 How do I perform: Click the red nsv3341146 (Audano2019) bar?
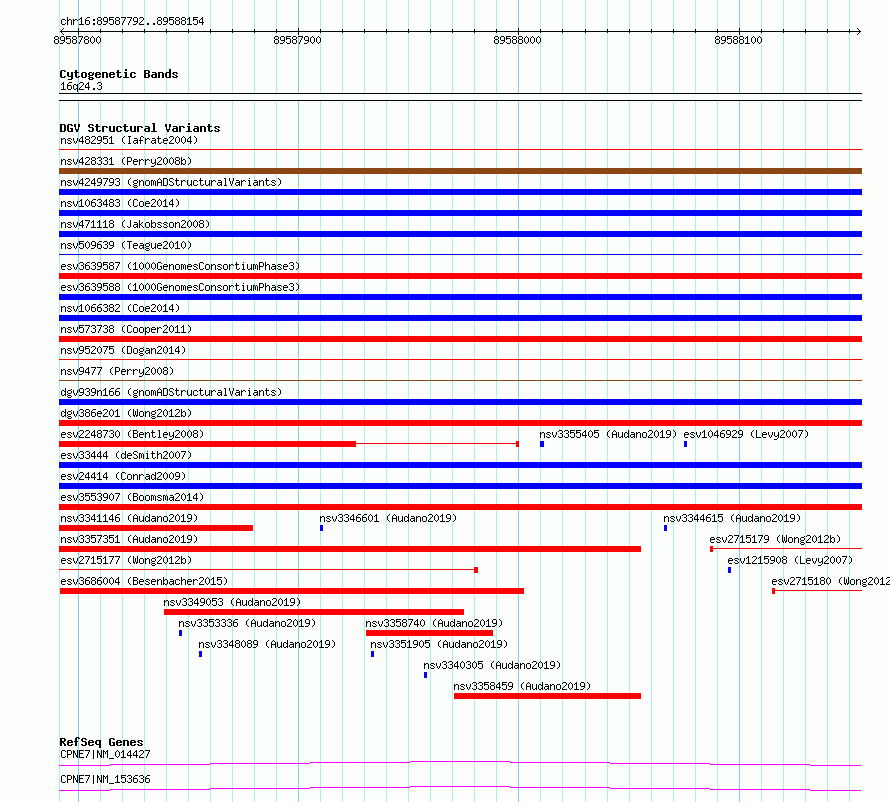point(156,528)
